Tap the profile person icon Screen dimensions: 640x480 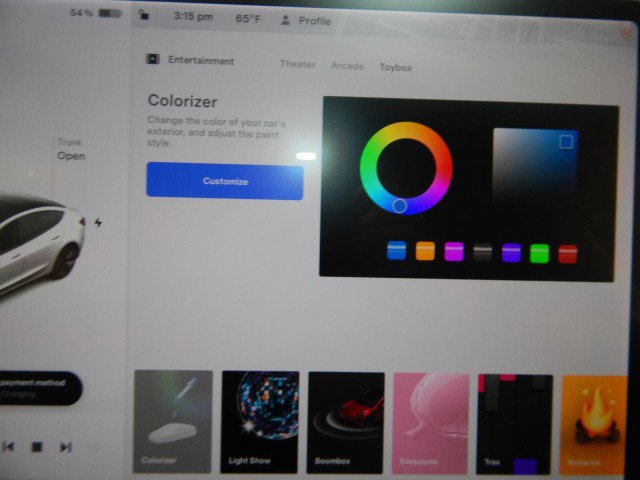coord(286,20)
